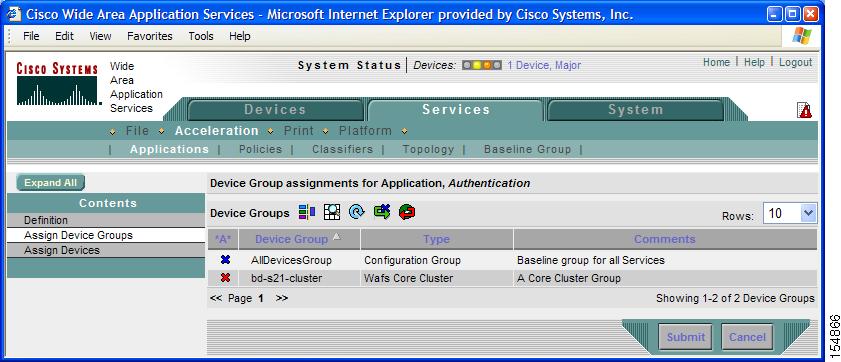Click the blue refresh icon in the toolbar
Image resolution: width=841 pixels, height=362 pixels.
(x=357, y=212)
